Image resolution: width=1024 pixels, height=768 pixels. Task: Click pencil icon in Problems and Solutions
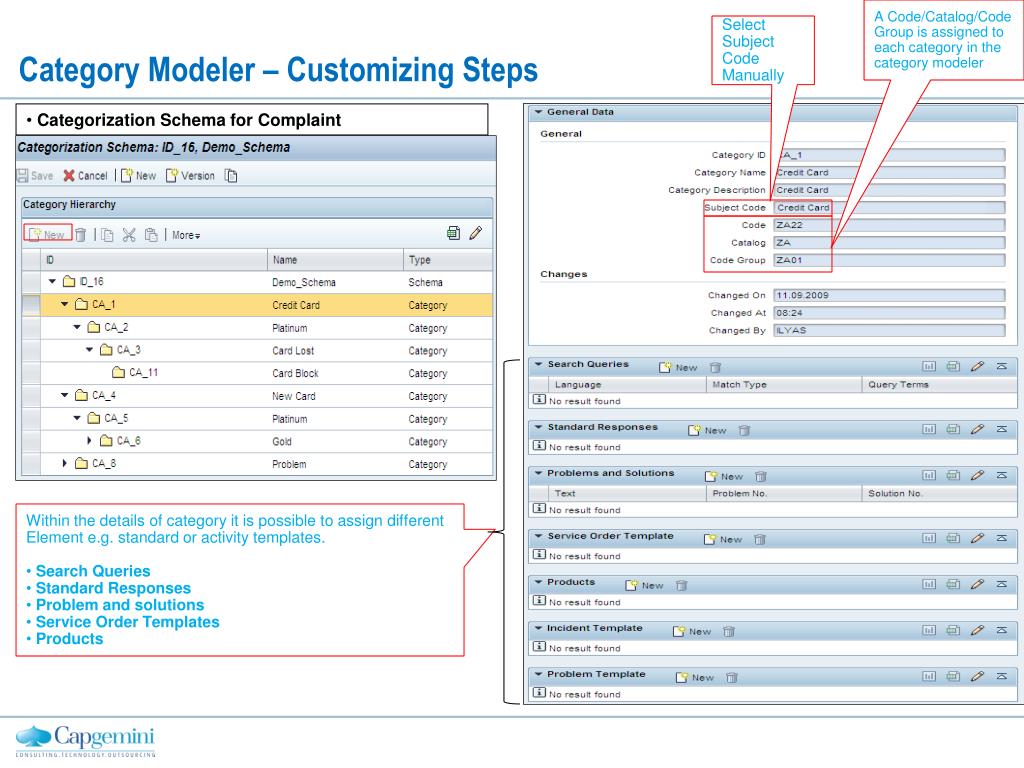point(977,475)
